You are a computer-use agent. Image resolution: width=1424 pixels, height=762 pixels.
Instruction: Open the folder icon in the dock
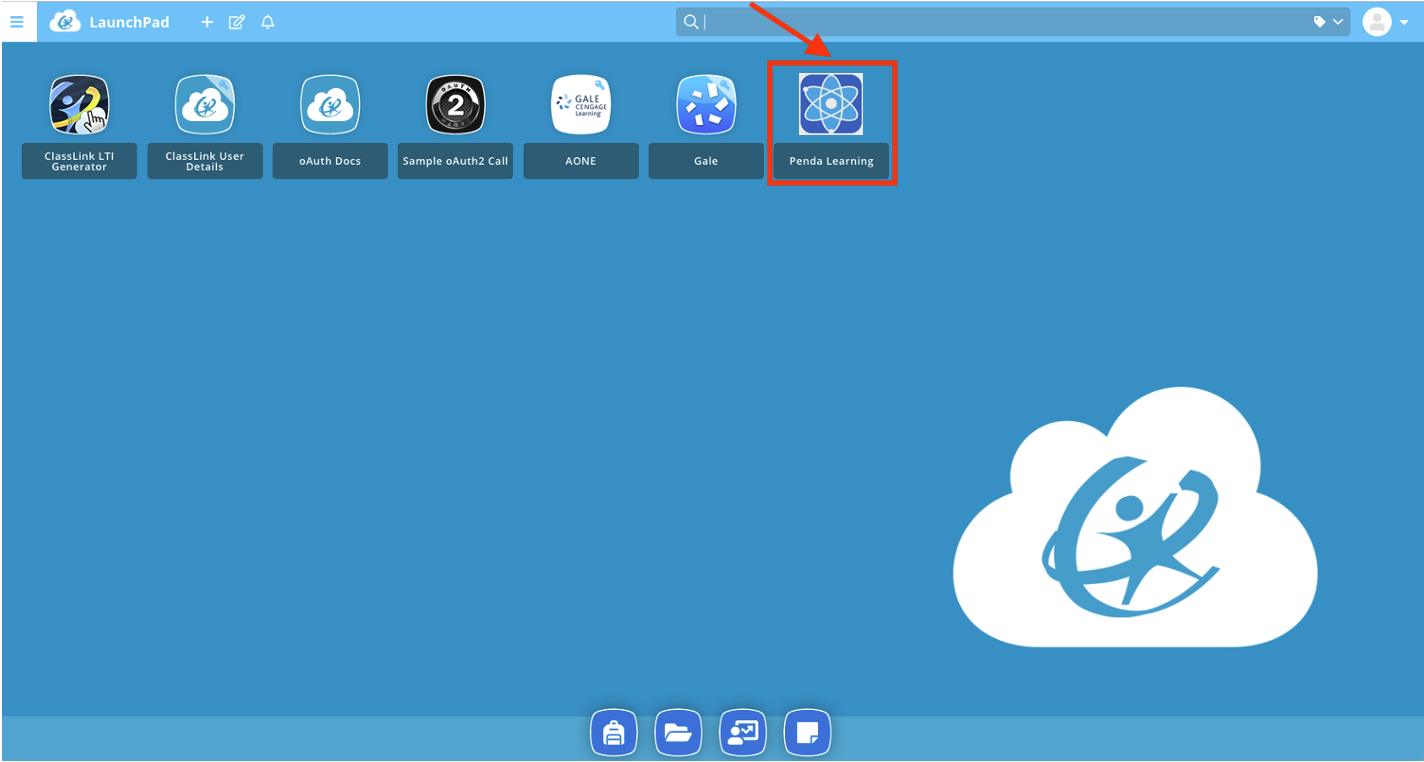click(x=678, y=733)
